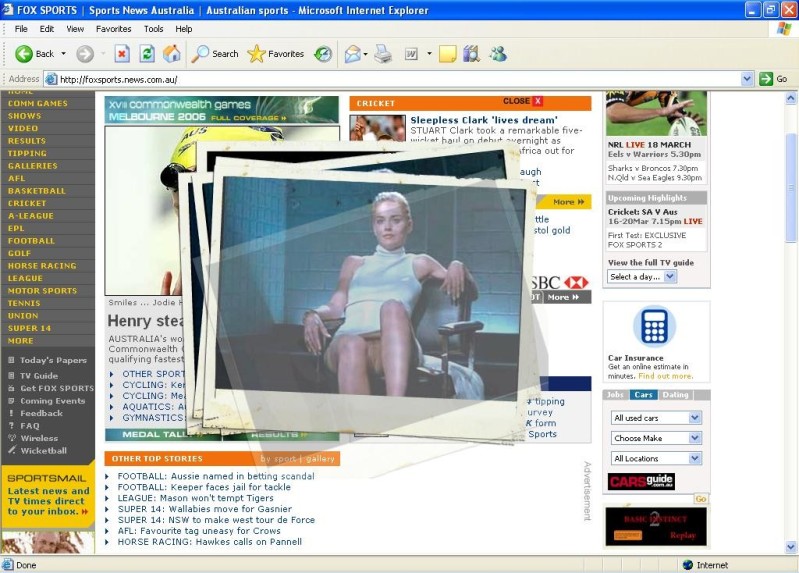Go to the Home page icon
This screenshot has height=573, width=799.
click(172, 54)
